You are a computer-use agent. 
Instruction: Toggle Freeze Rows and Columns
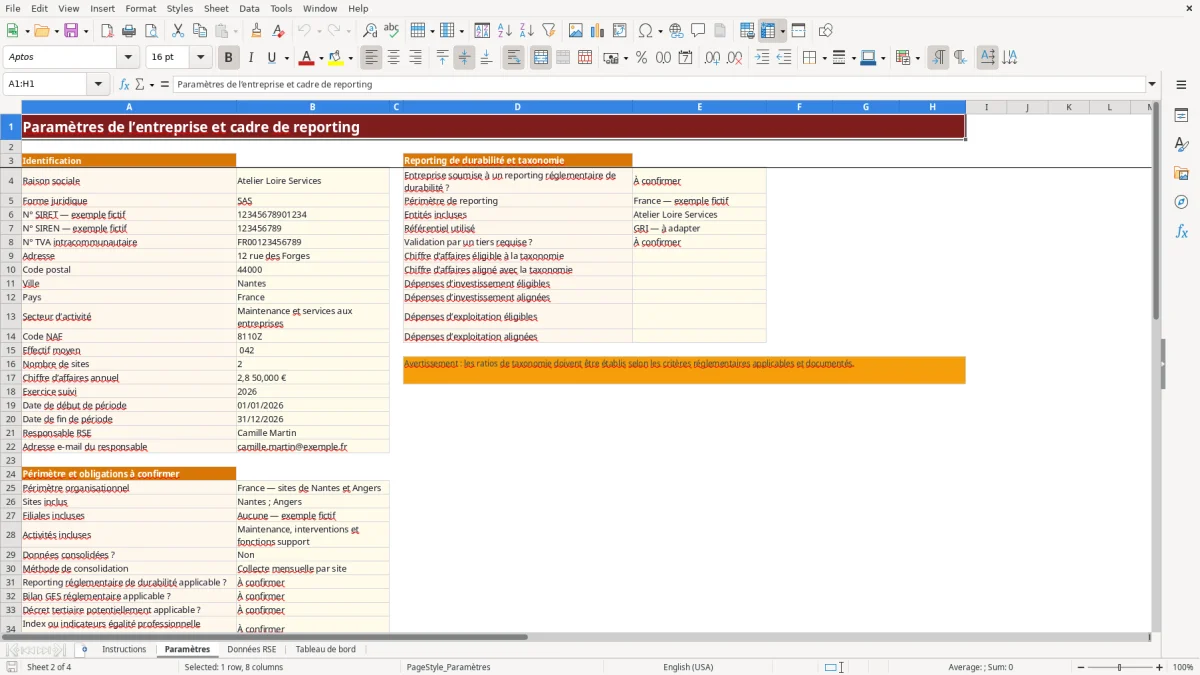click(768, 31)
